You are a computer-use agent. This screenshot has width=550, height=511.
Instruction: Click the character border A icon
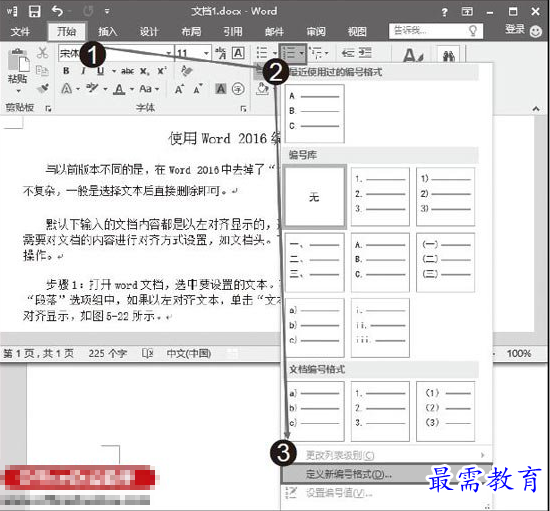click(238, 53)
